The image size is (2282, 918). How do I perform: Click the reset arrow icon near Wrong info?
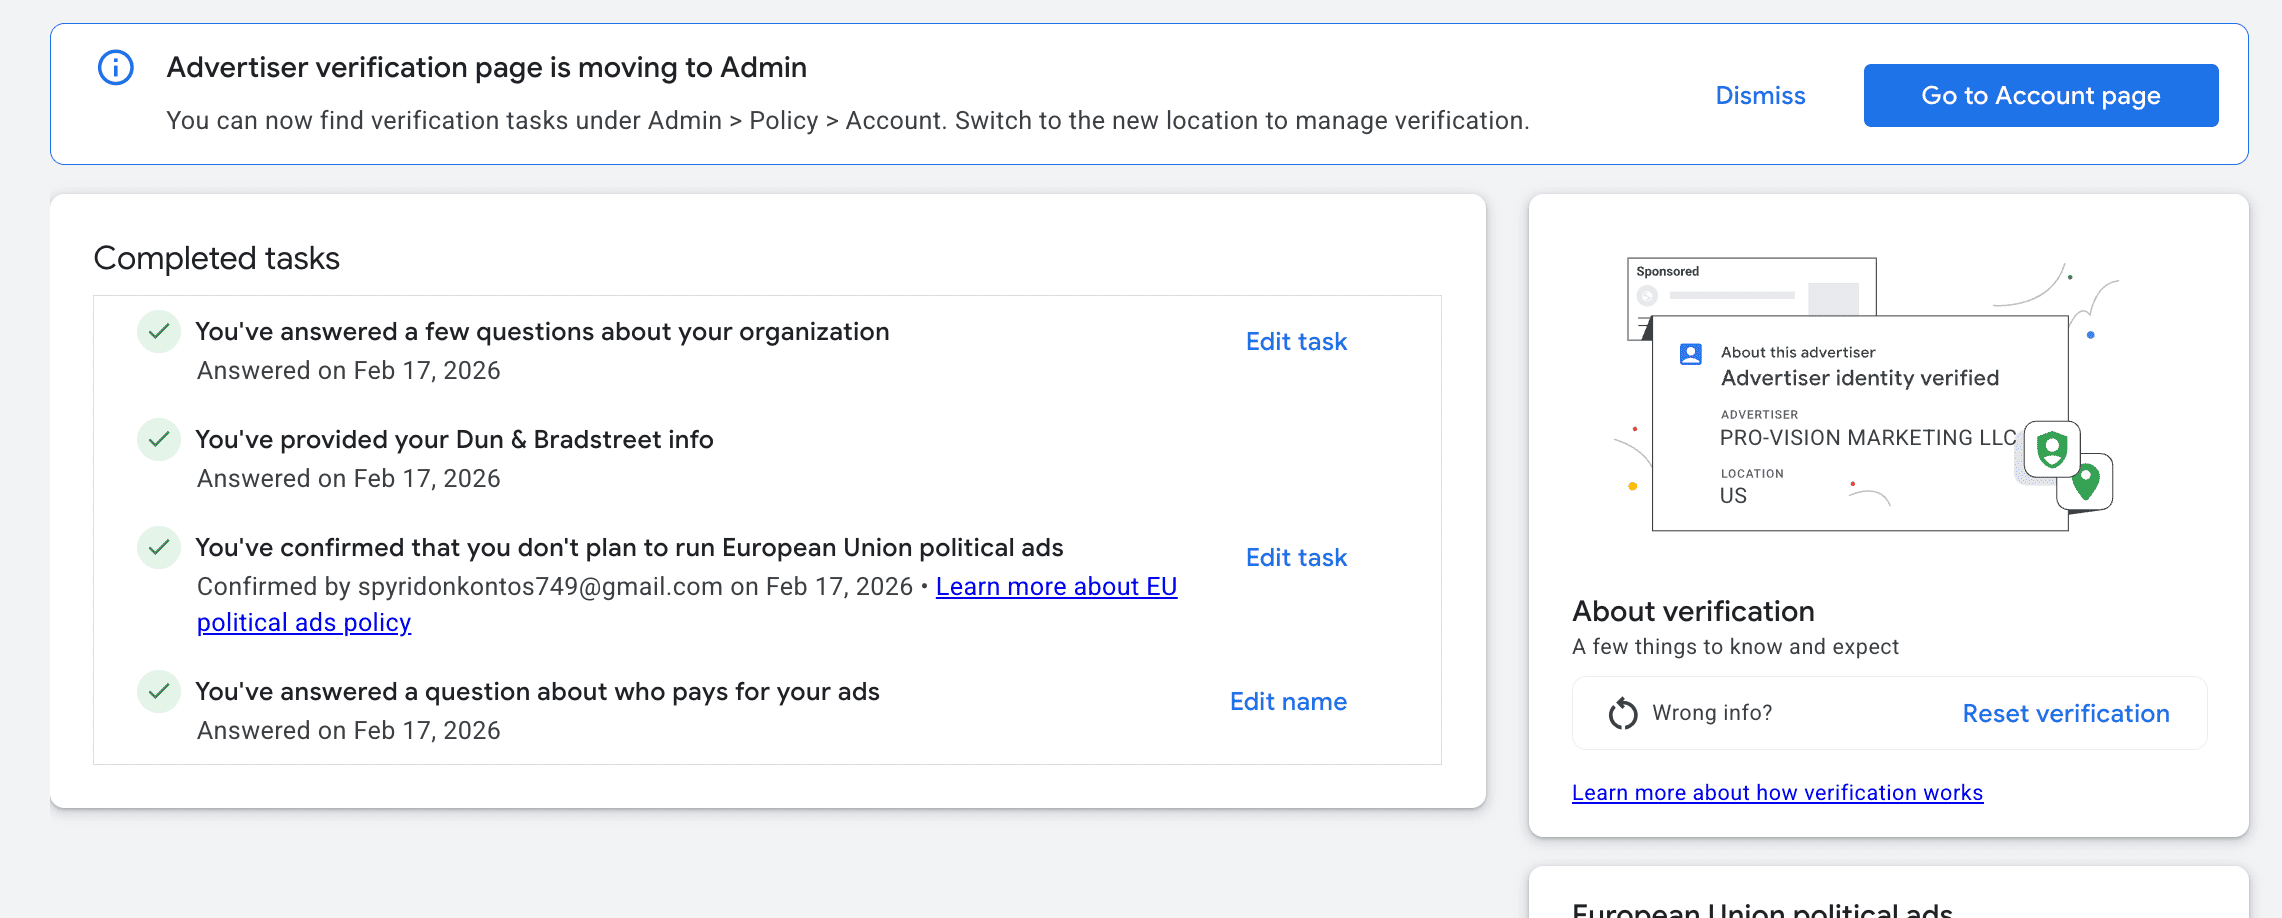click(1622, 713)
